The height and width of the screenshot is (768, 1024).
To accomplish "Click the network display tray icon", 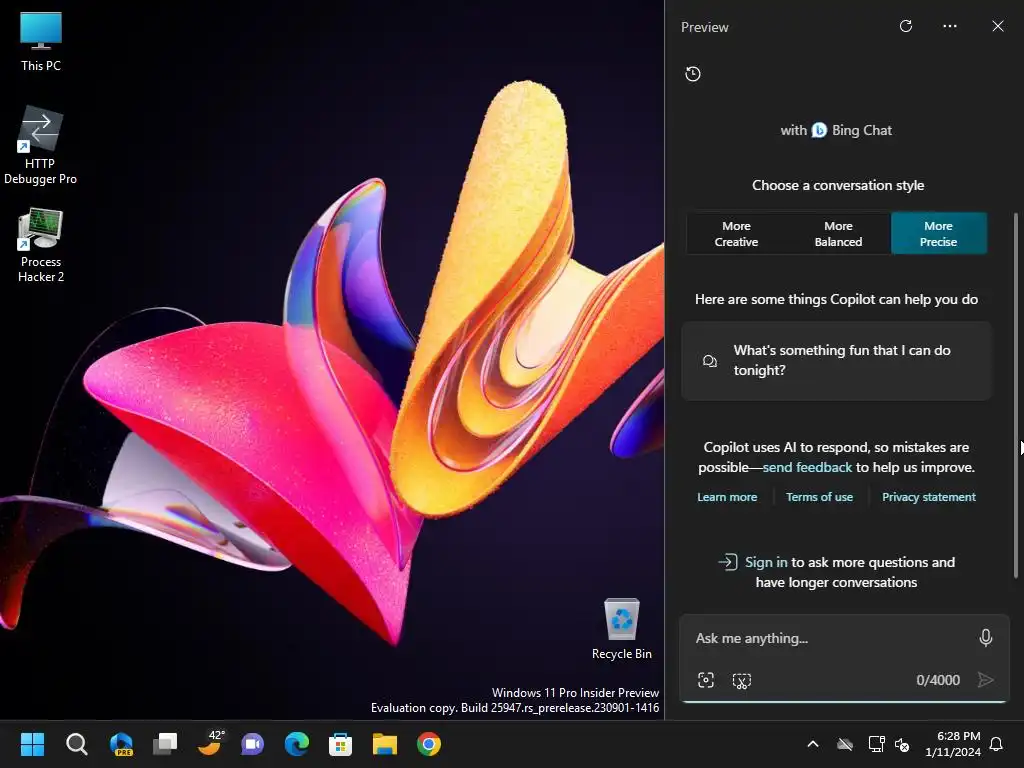I will point(876,744).
